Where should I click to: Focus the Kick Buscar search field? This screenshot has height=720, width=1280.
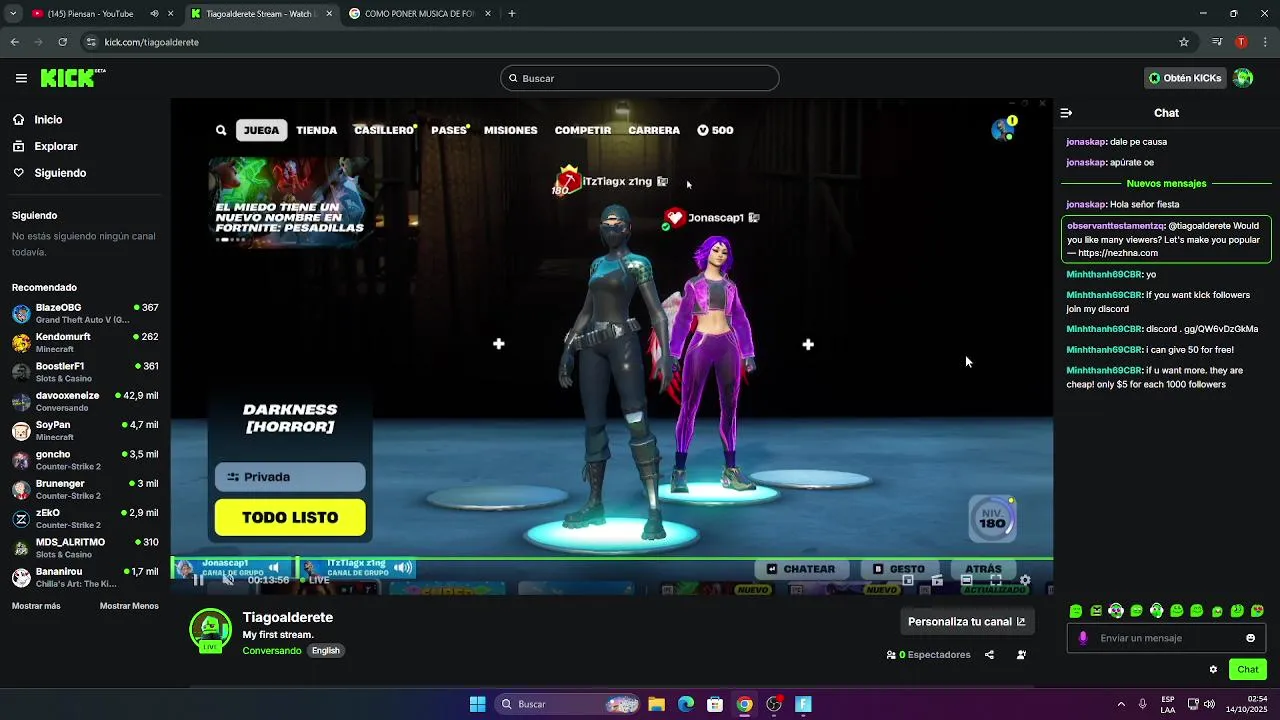tap(640, 78)
